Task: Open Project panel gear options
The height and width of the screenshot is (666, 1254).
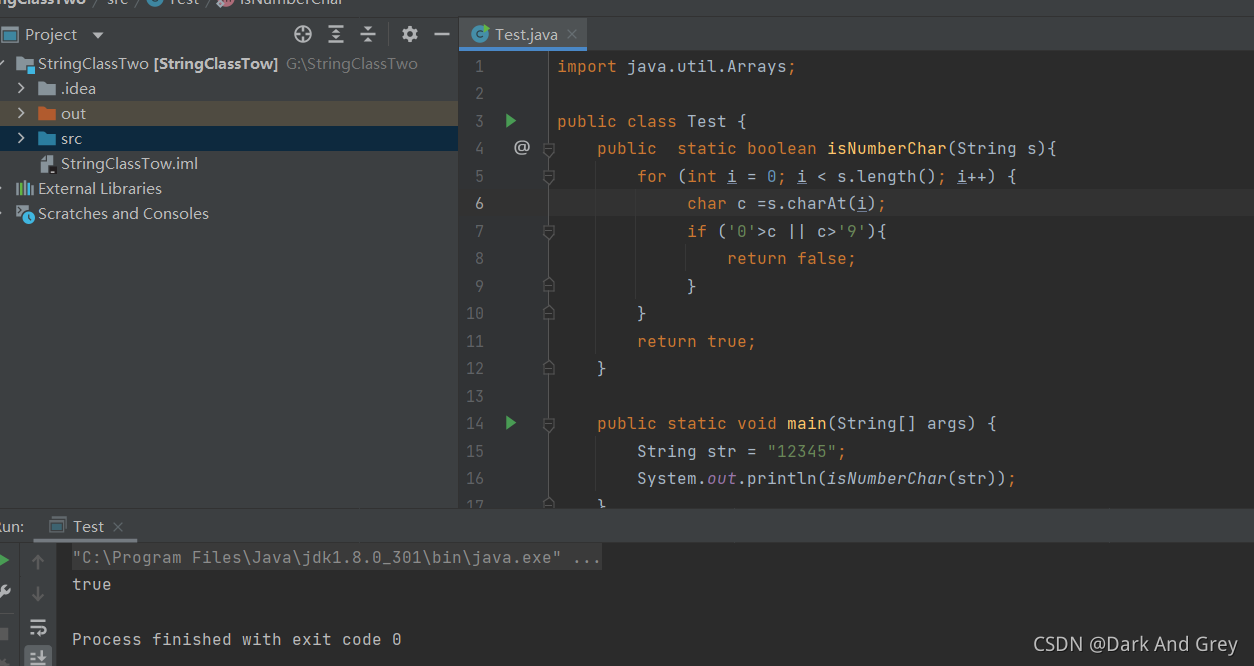Action: tap(410, 34)
